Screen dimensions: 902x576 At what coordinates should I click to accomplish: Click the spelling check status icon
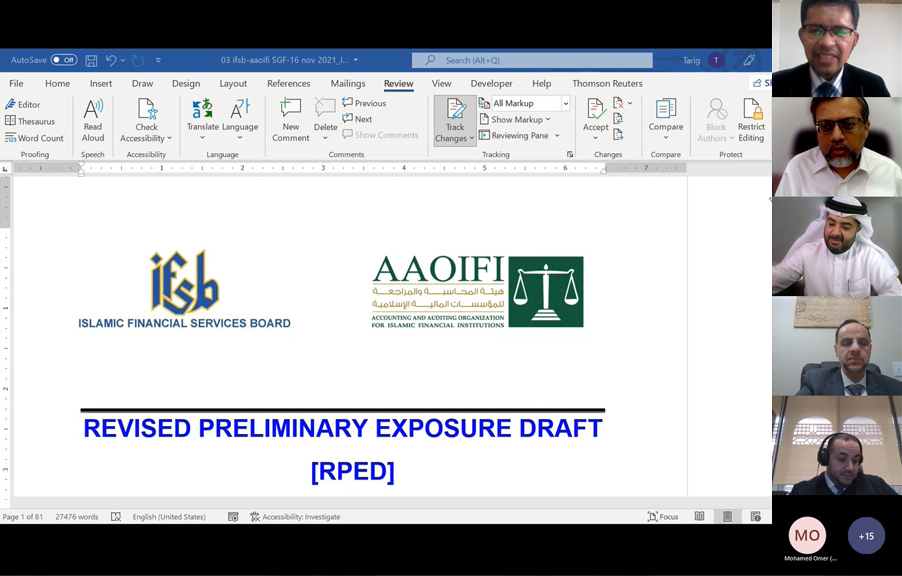(x=116, y=517)
